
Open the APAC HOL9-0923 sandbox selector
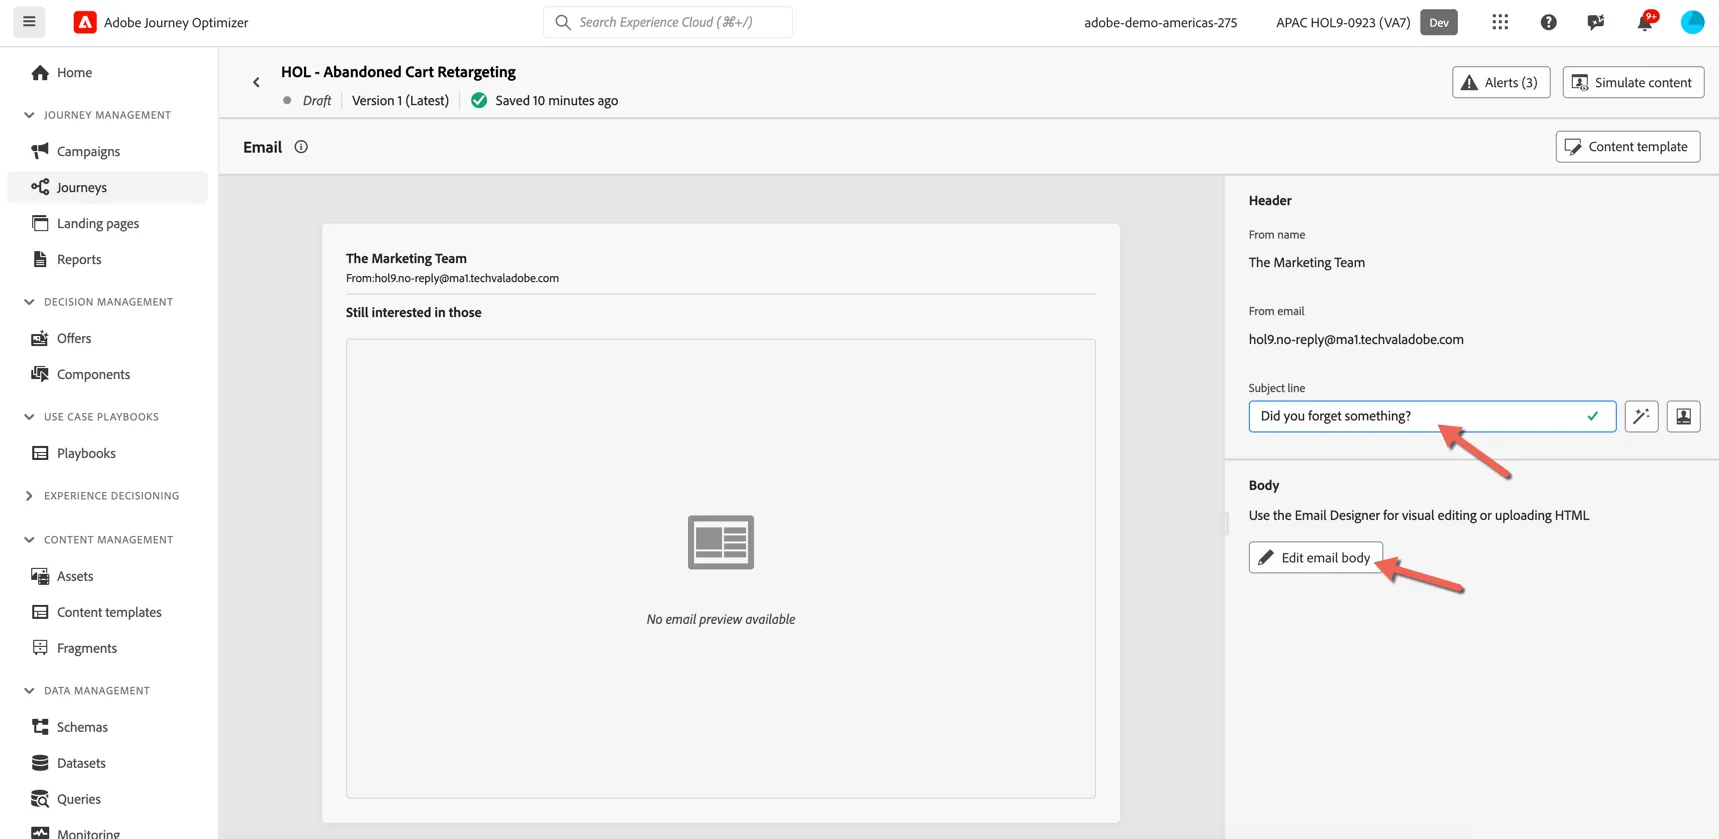pyautogui.click(x=1343, y=22)
